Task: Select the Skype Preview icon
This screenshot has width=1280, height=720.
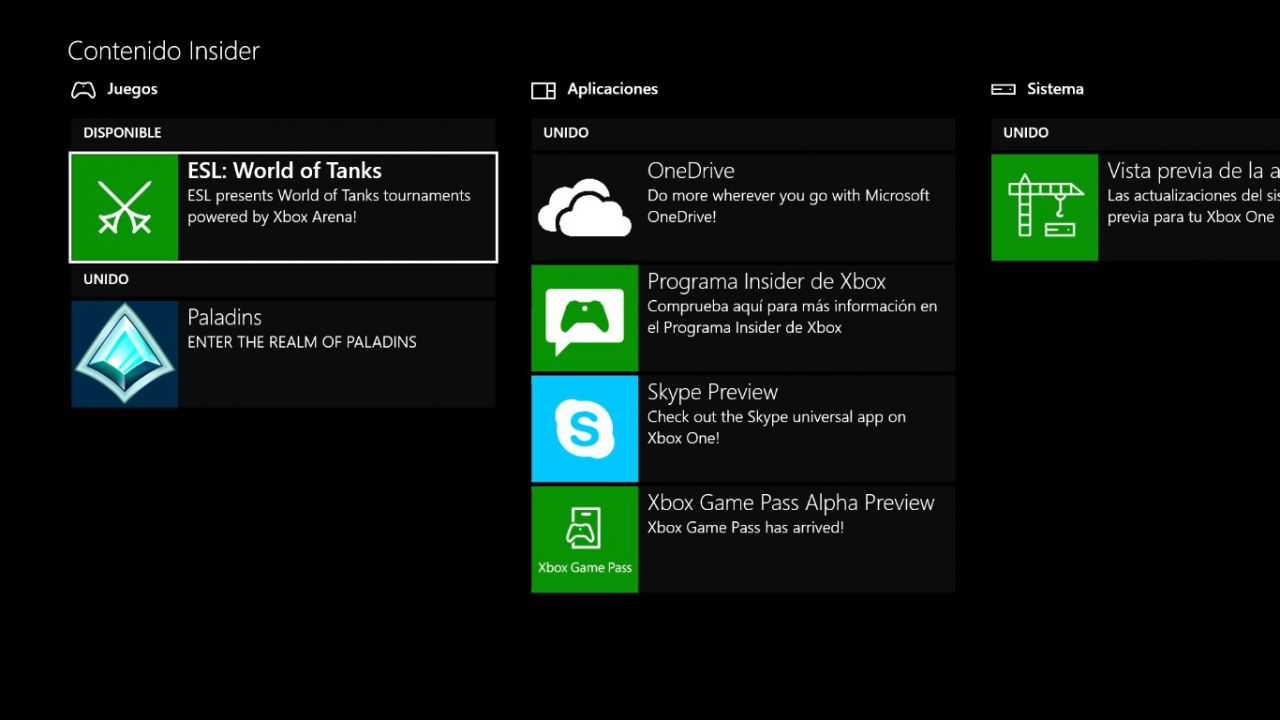Action: (x=584, y=428)
